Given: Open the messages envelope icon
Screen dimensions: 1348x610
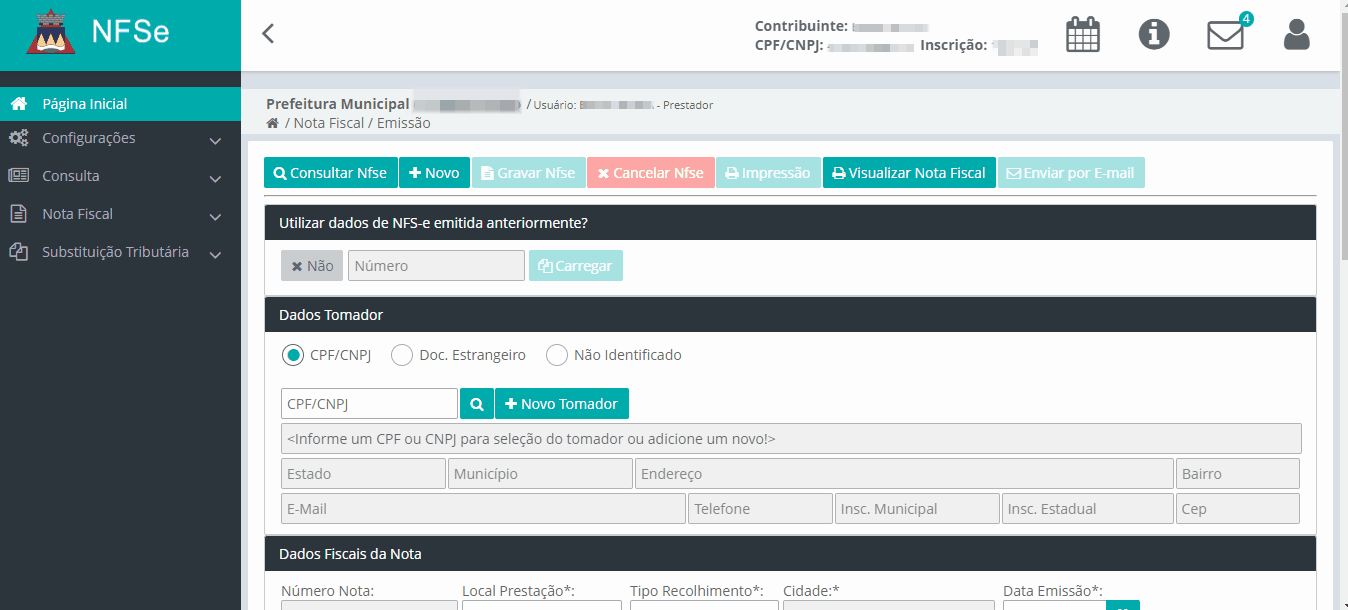Looking at the screenshot, I should (1225, 35).
